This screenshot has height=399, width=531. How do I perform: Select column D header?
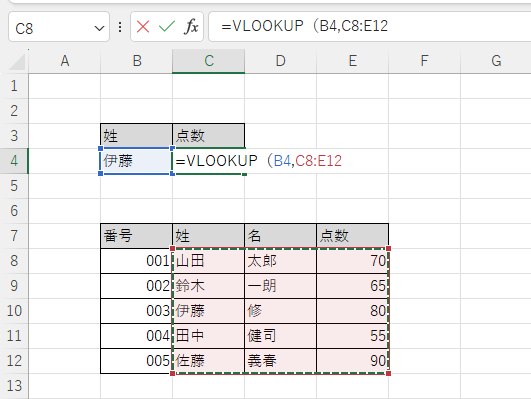pos(280,61)
